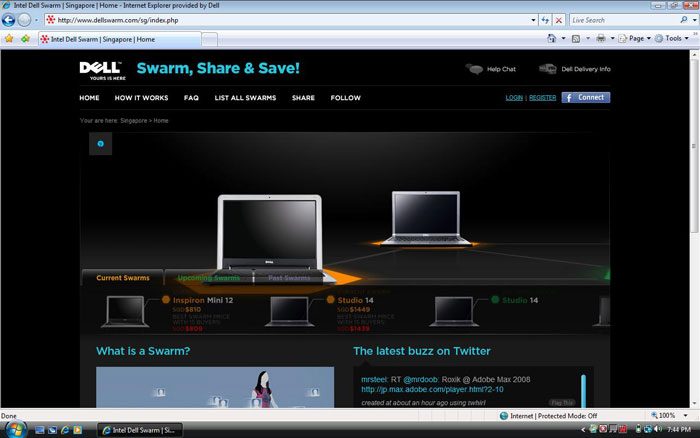Open a new blank browser tab
The width and height of the screenshot is (700, 438).
click(x=209, y=40)
